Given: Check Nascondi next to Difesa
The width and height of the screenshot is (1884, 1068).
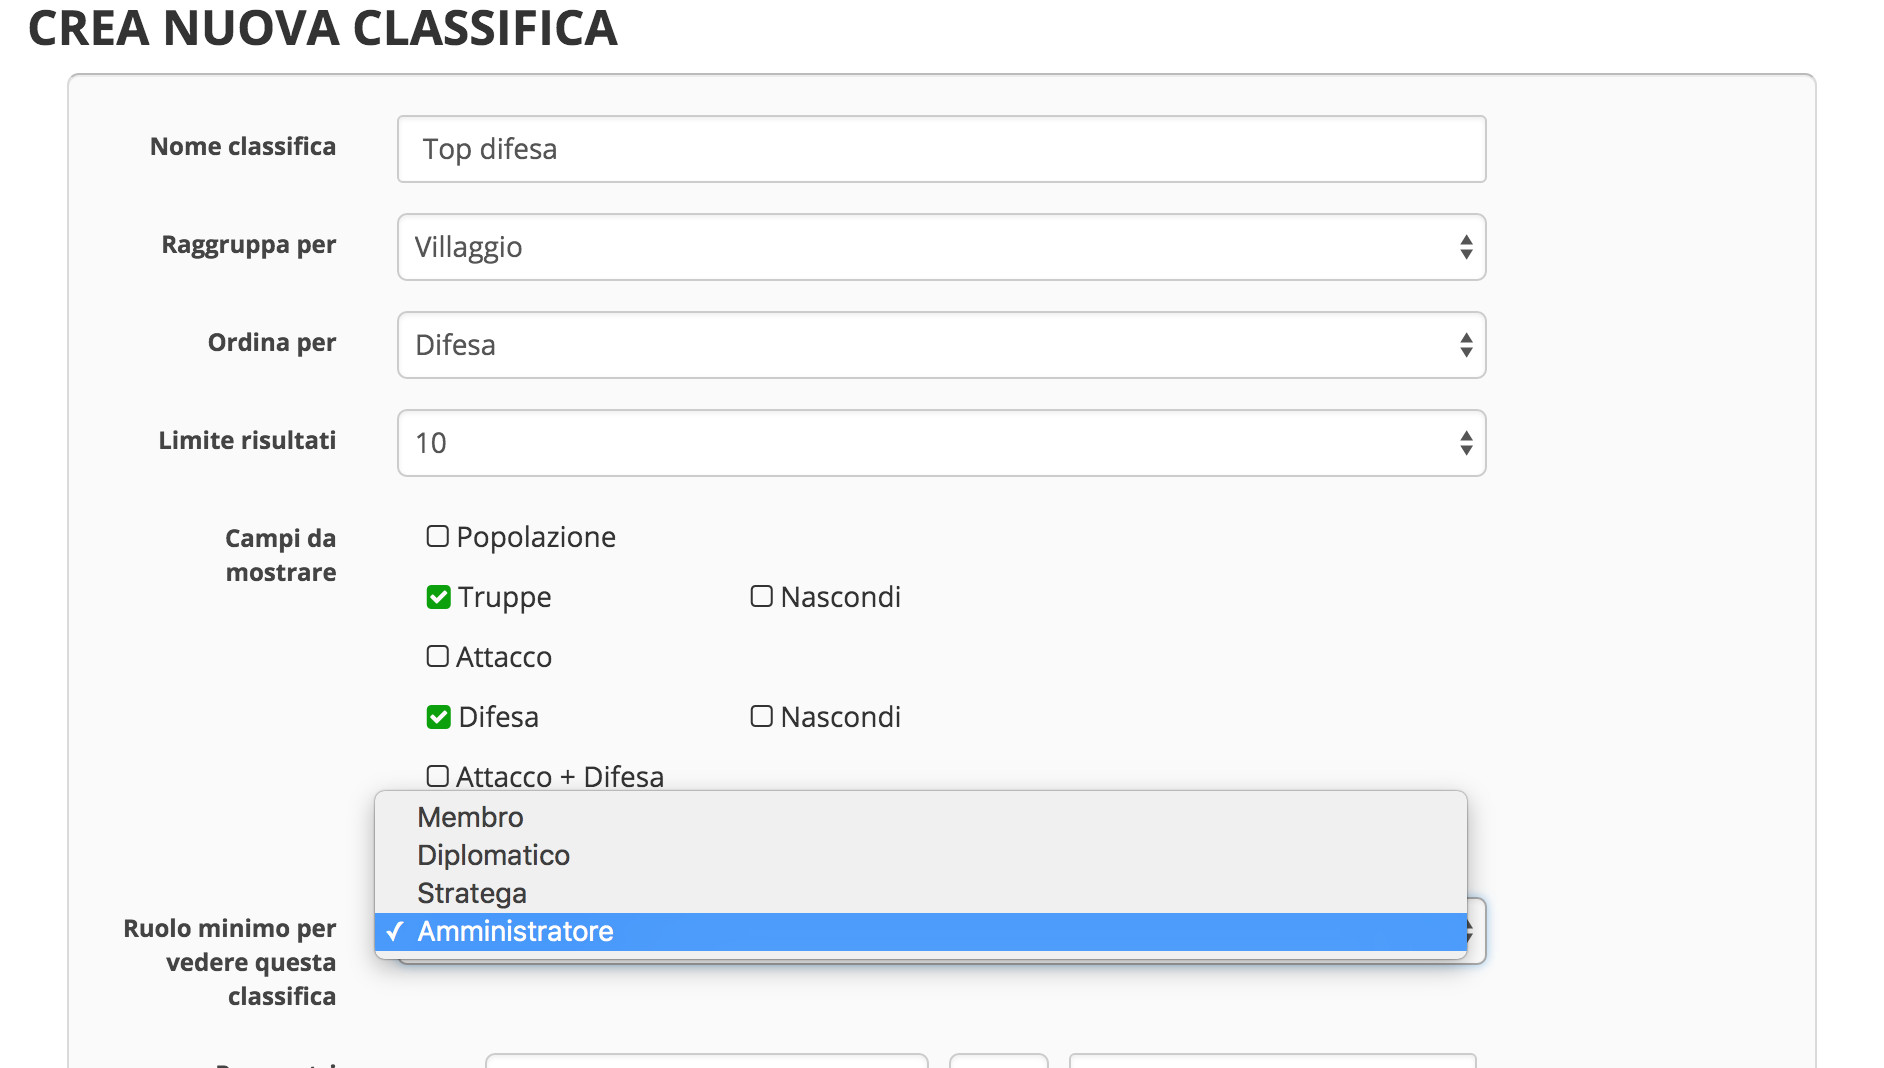Looking at the screenshot, I should (761, 716).
